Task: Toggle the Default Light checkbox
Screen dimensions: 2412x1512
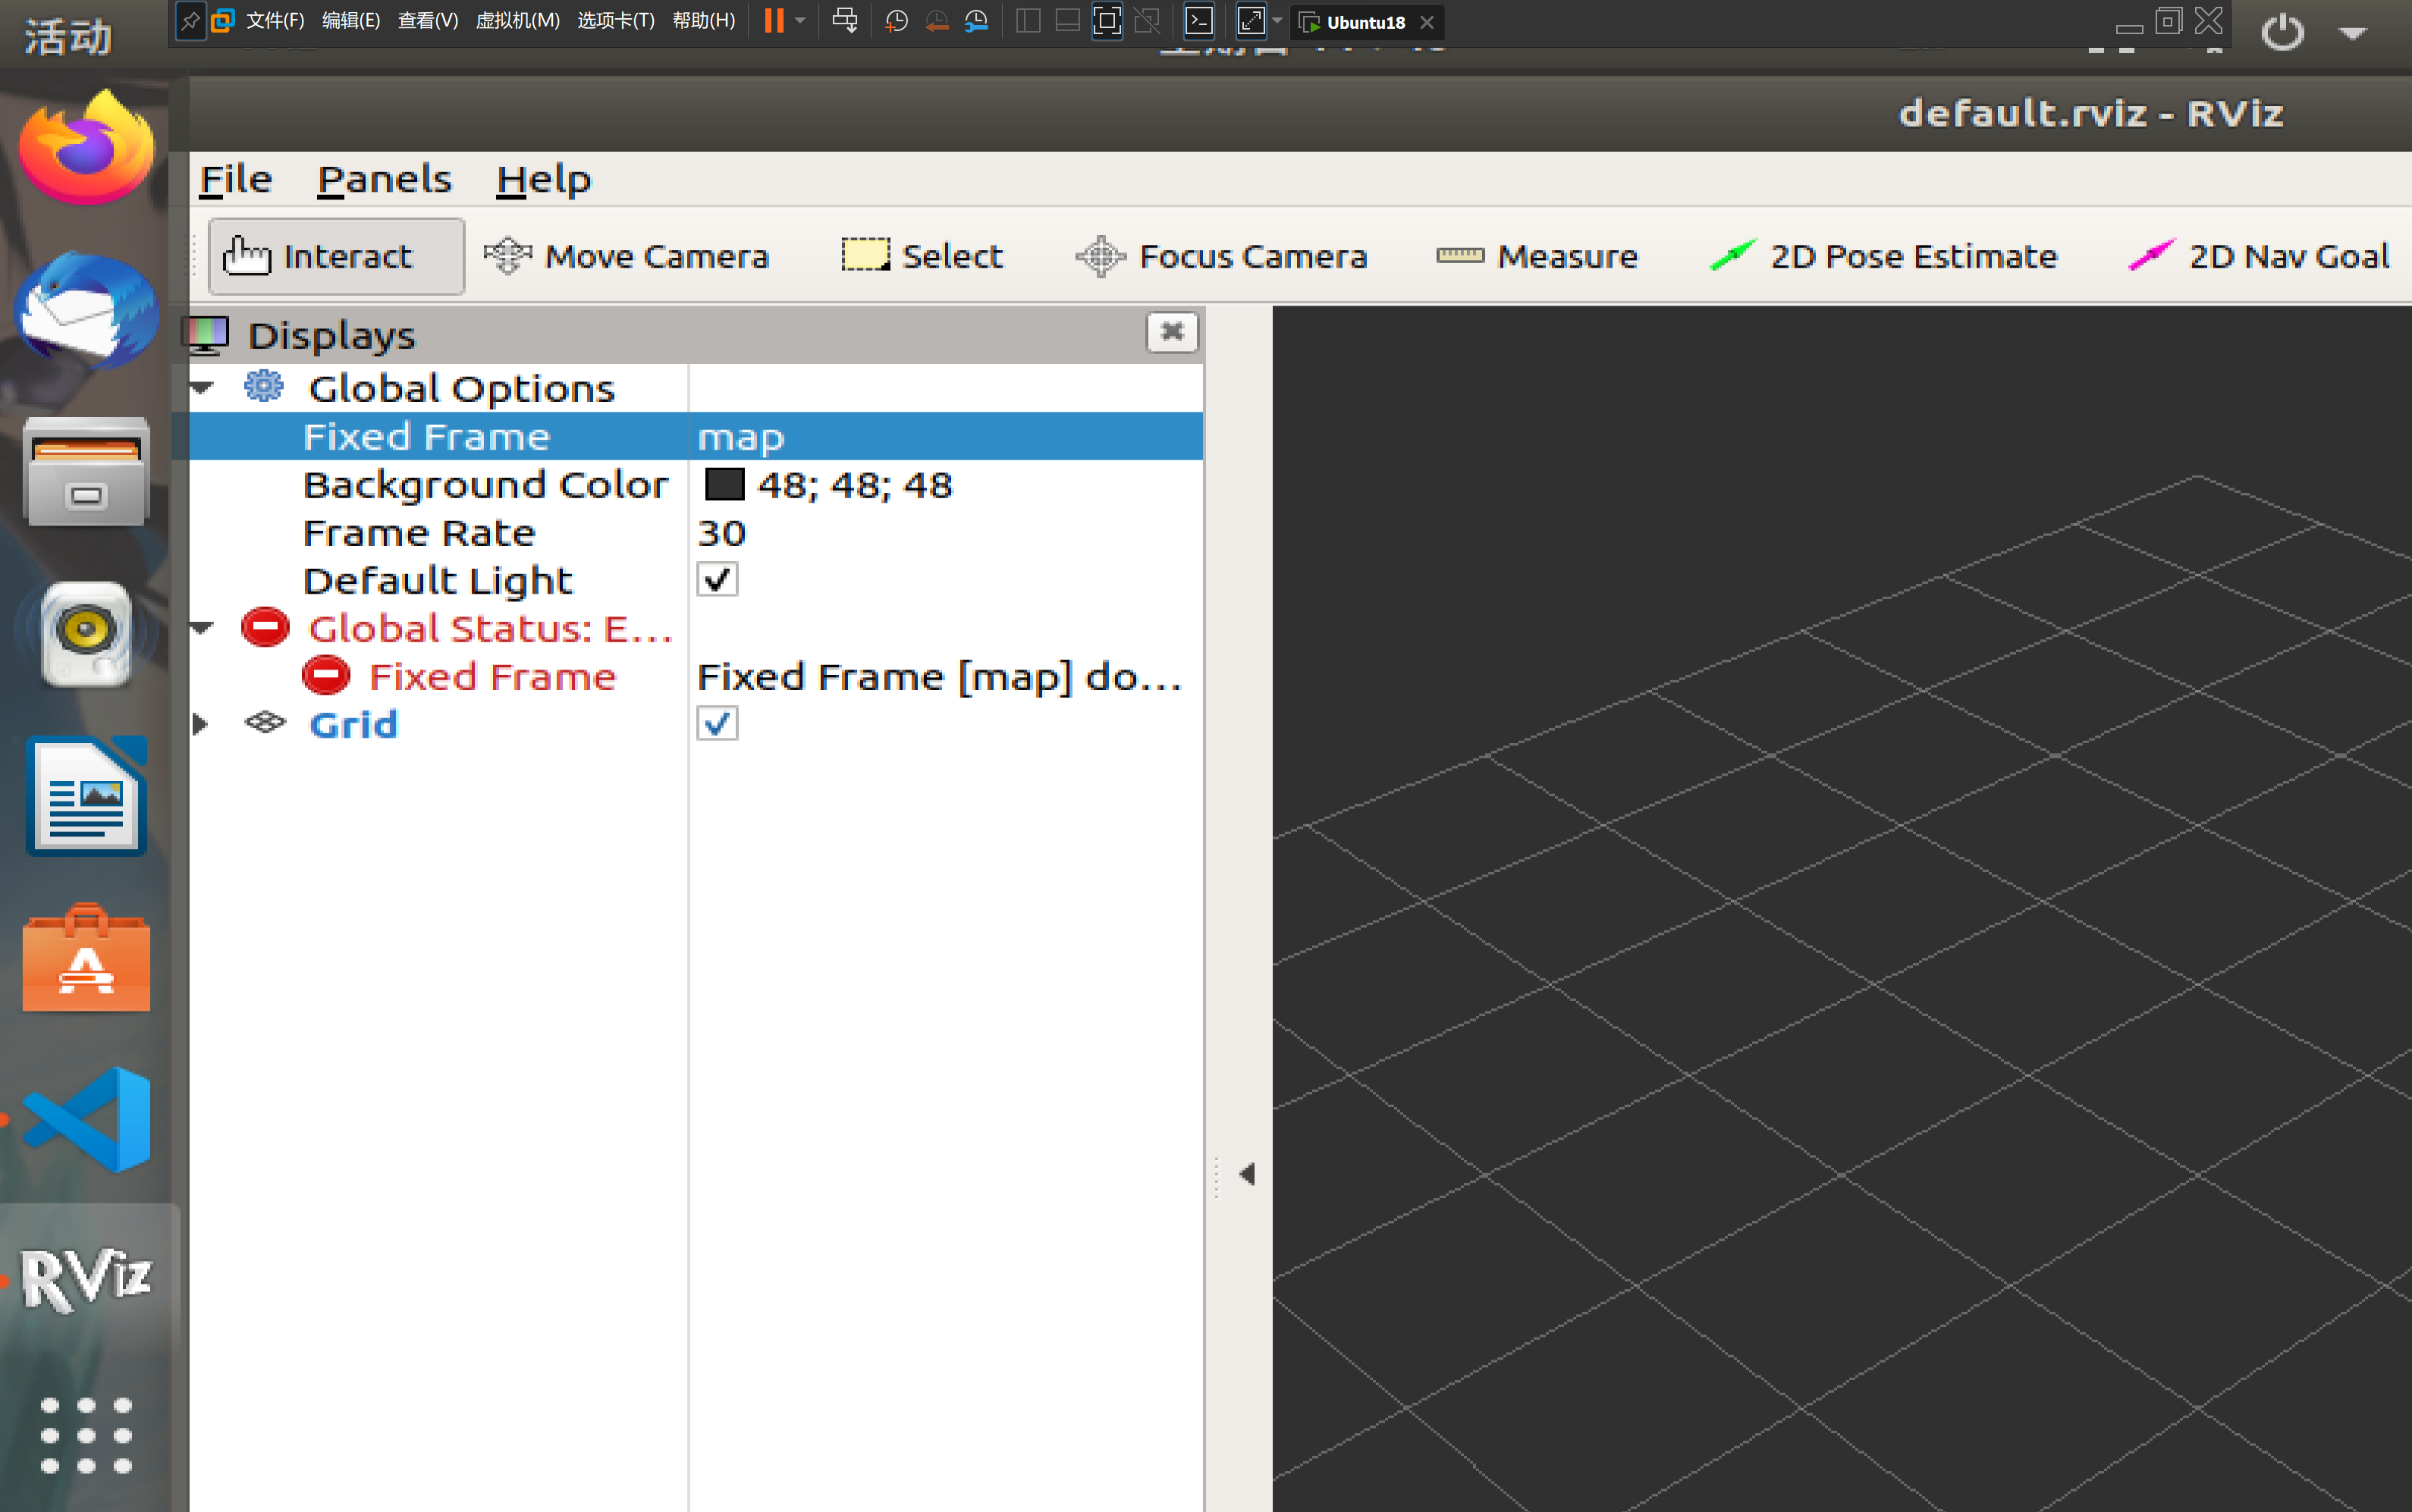Action: click(717, 580)
